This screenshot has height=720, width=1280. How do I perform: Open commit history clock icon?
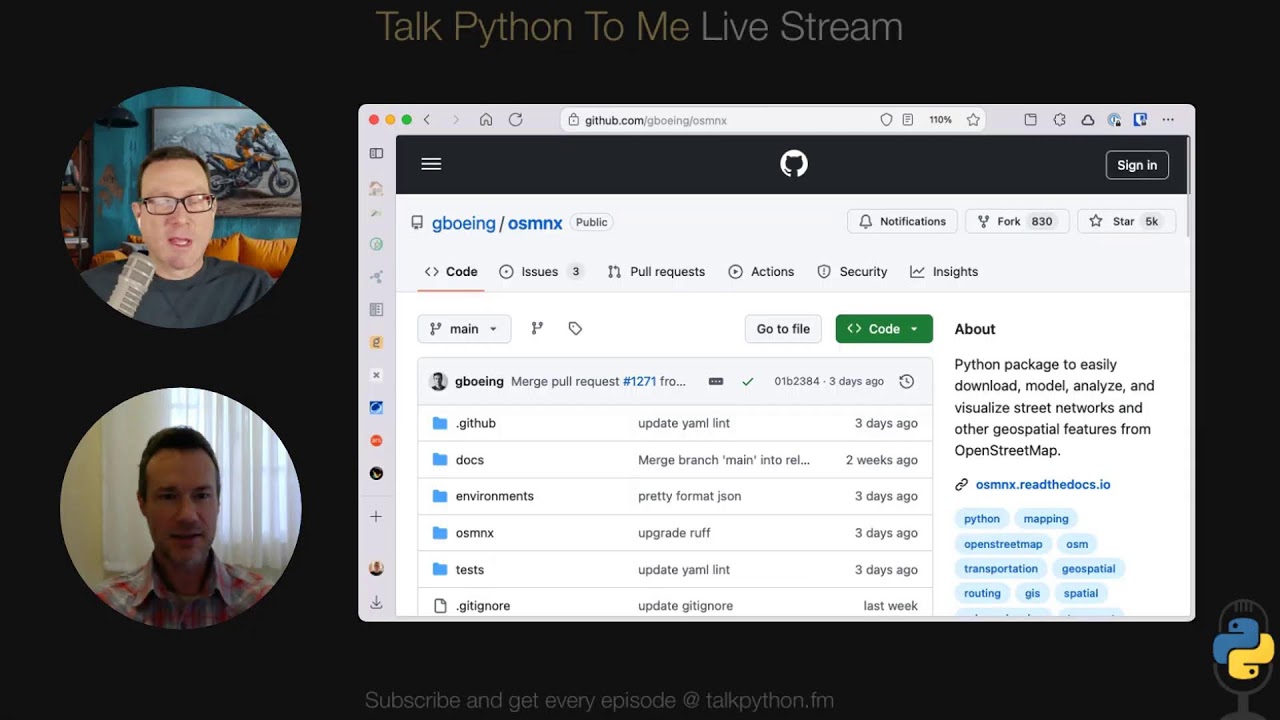point(906,381)
